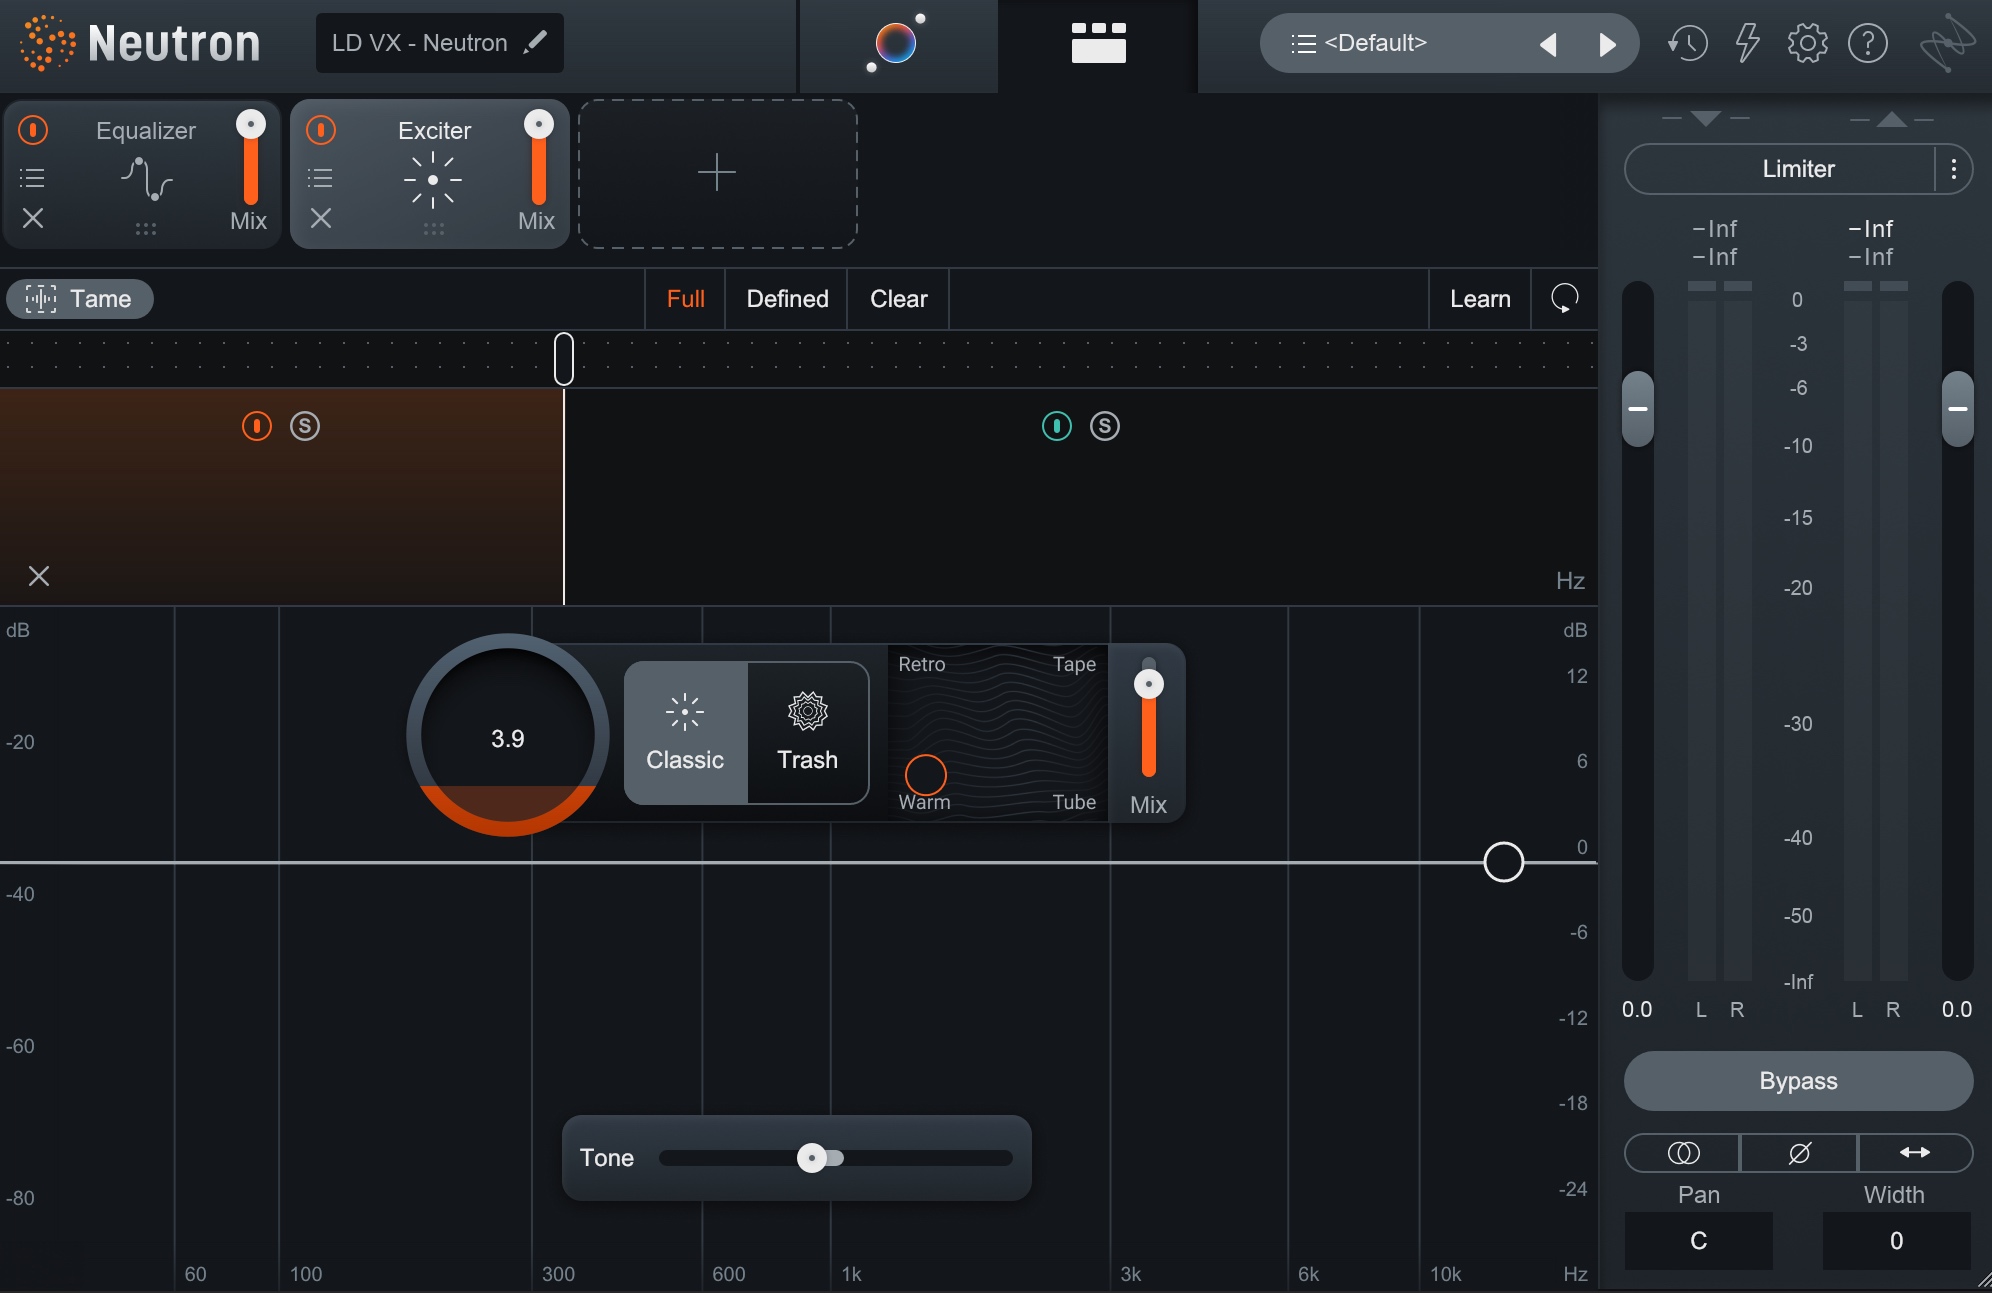This screenshot has width=1992, height=1293.
Task: Click the input gain down triangle expander
Action: click(1706, 118)
